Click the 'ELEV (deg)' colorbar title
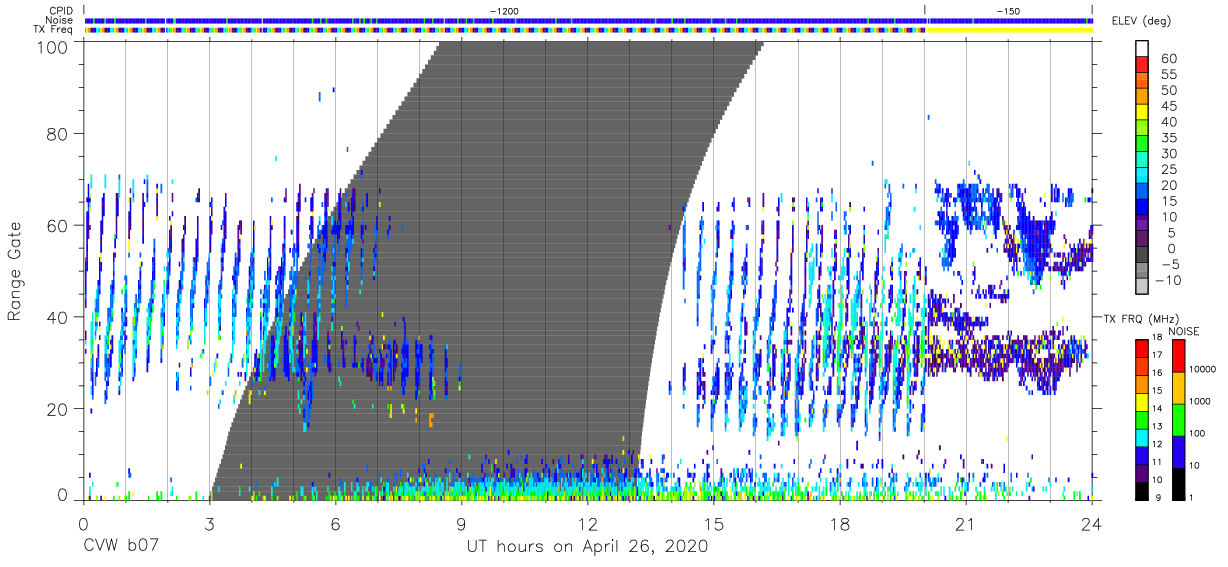The image size is (1228, 567). point(1141,21)
